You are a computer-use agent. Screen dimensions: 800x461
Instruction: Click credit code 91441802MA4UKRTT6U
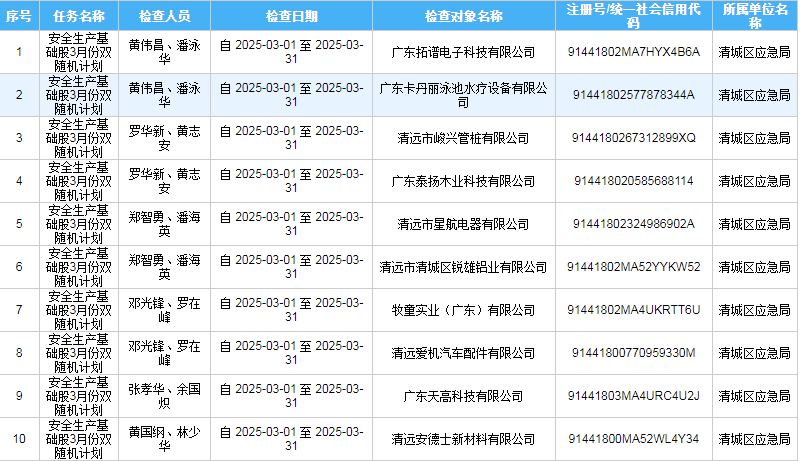click(x=634, y=310)
